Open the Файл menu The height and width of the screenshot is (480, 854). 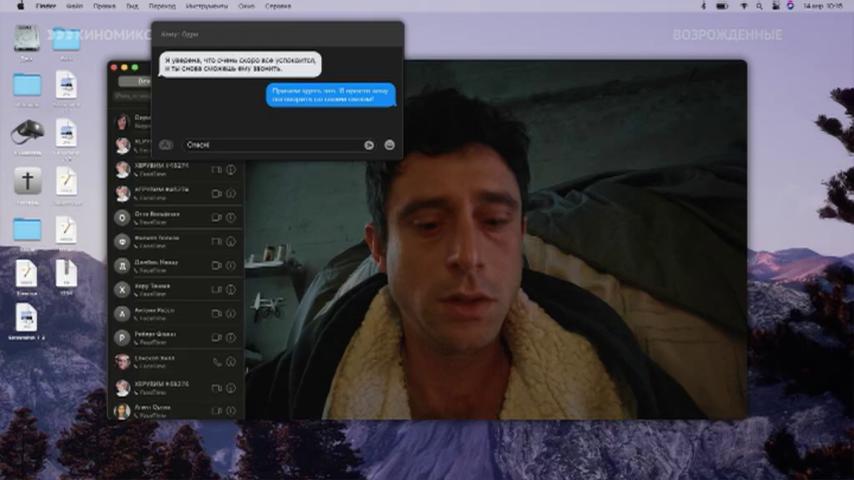[75, 6]
